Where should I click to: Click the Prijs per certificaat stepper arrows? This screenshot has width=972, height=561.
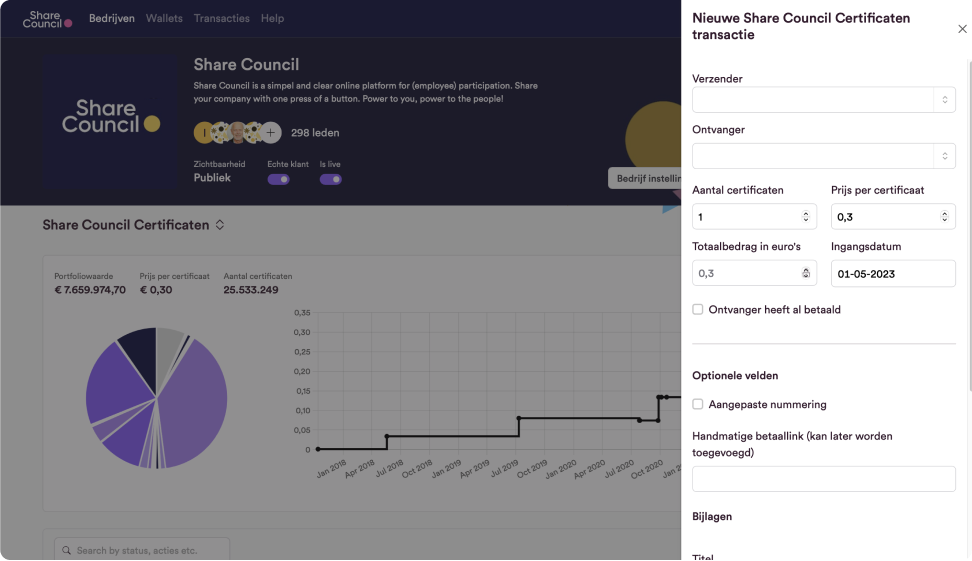[x=945, y=216]
